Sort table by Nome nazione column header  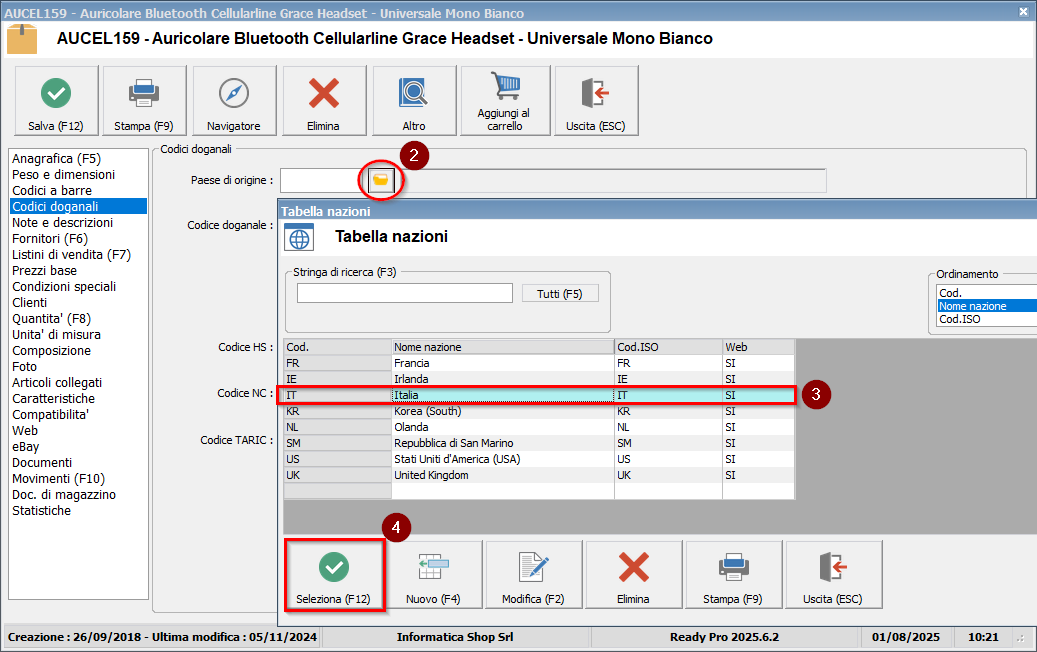(502, 346)
